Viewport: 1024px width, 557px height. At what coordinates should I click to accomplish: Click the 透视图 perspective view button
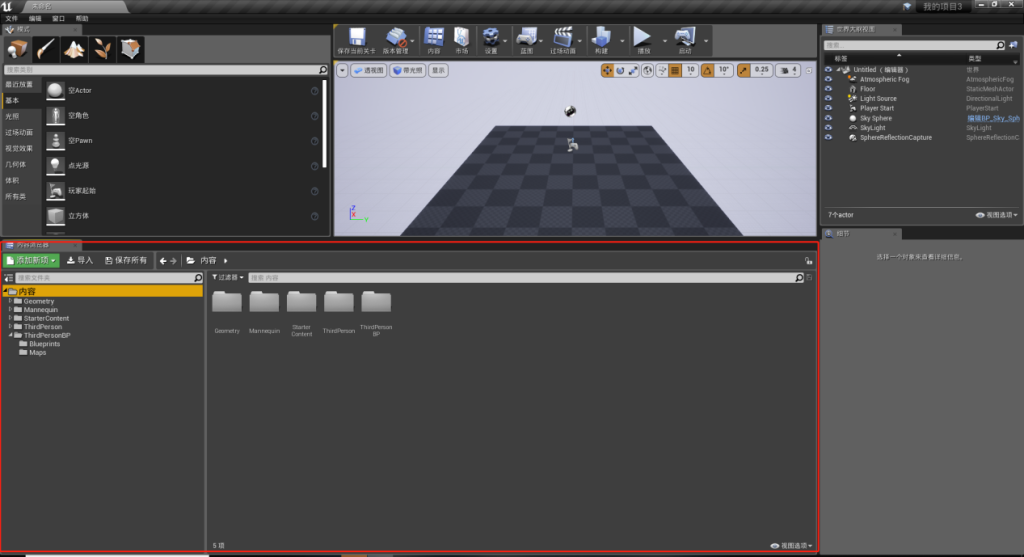[x=369, y=71]
